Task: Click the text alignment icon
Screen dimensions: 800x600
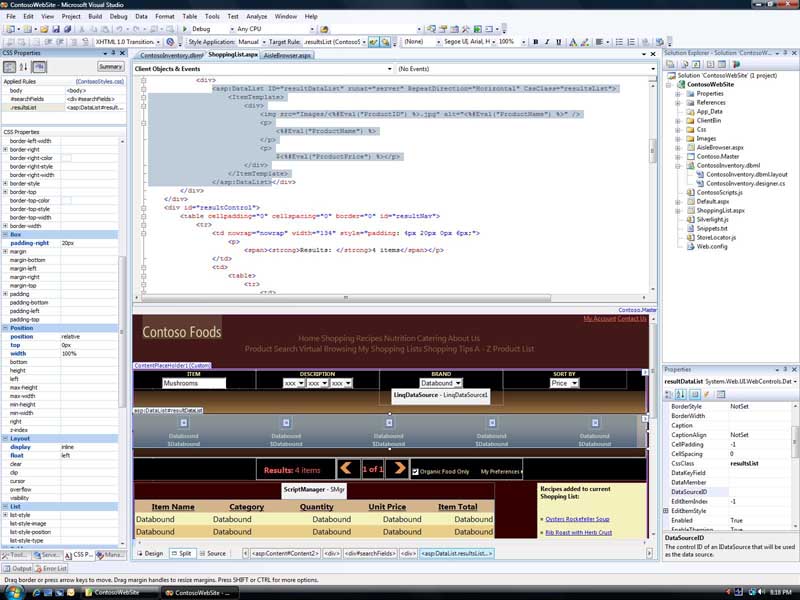Action: [599, 42]
